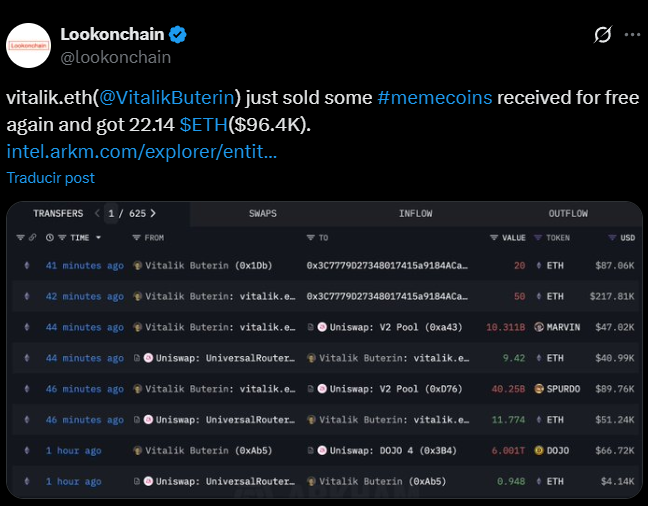Open the TO column filter
The width and height of the screenshot is (648, 506).
tap(310, 237)
